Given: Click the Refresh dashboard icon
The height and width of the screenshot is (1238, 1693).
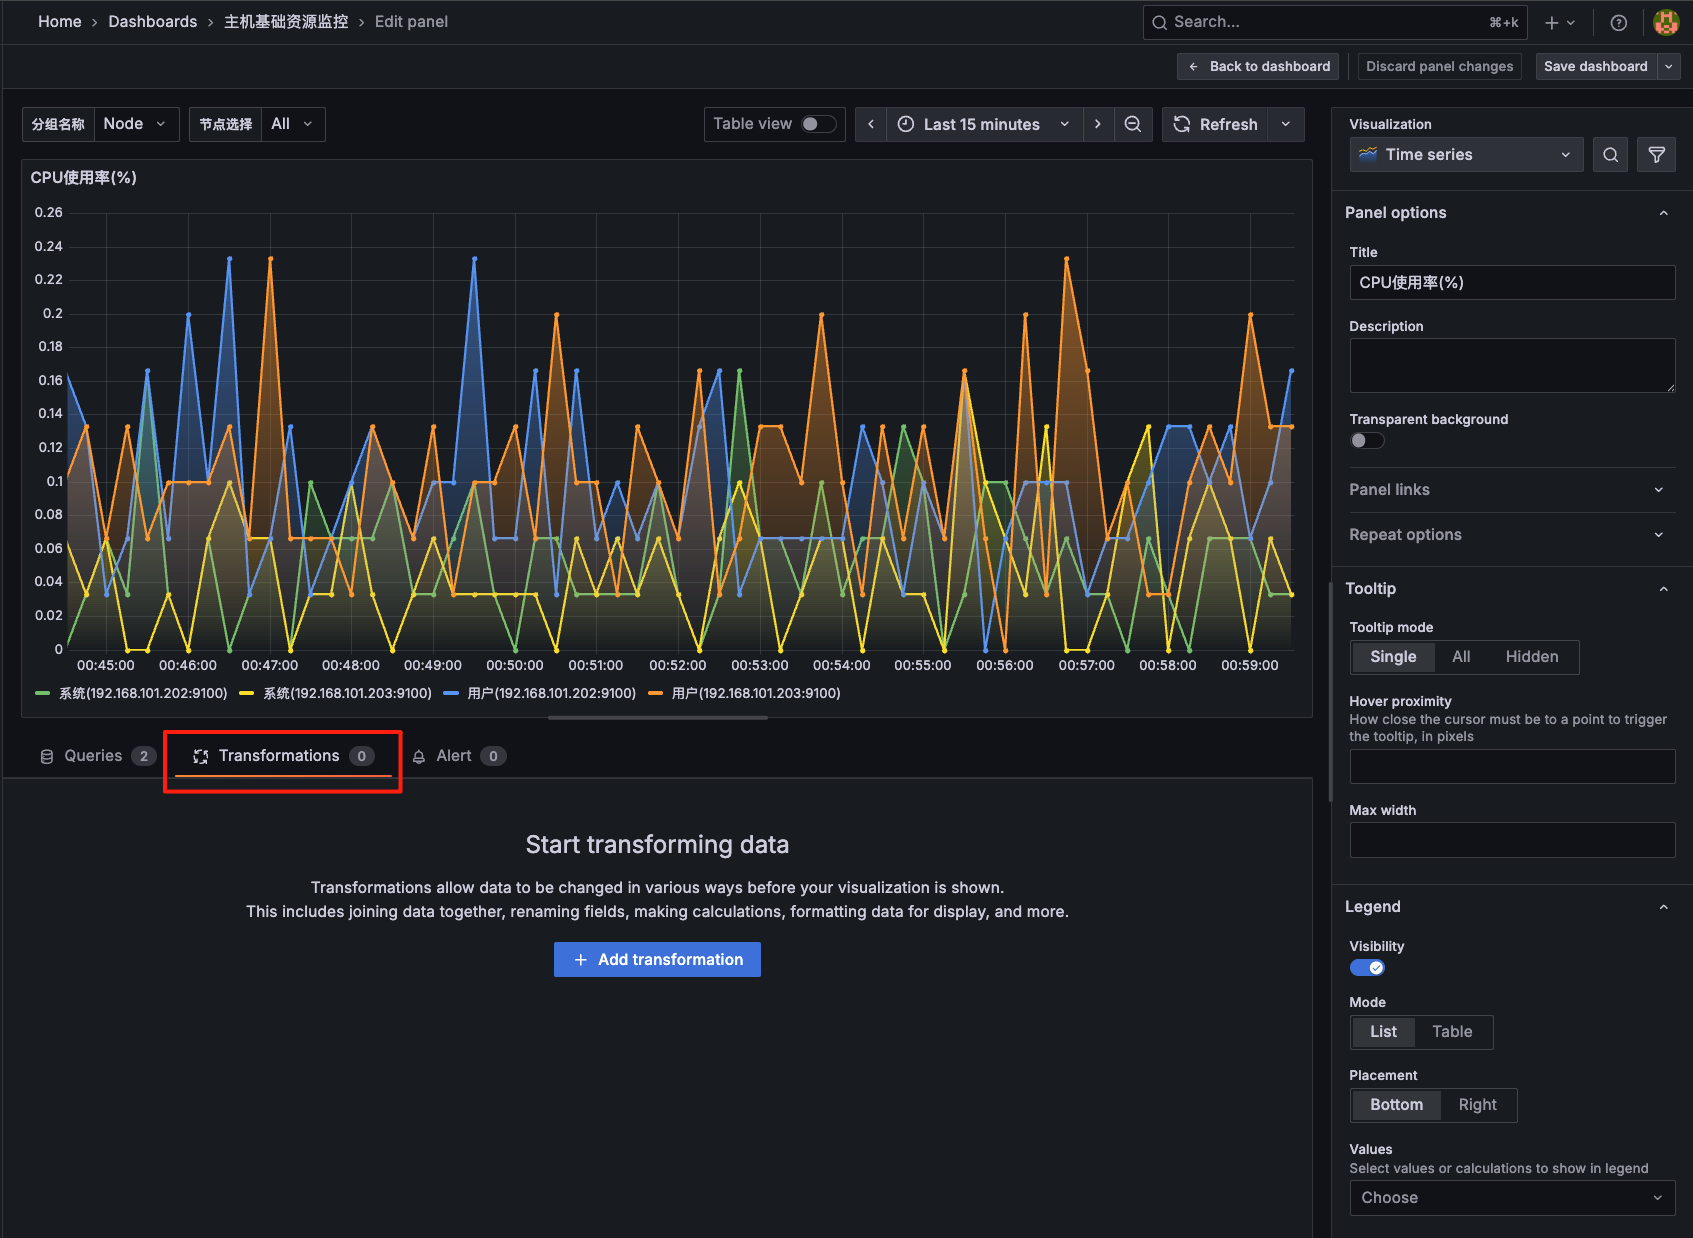Looking at the screenshot, I should point(1182,124).
